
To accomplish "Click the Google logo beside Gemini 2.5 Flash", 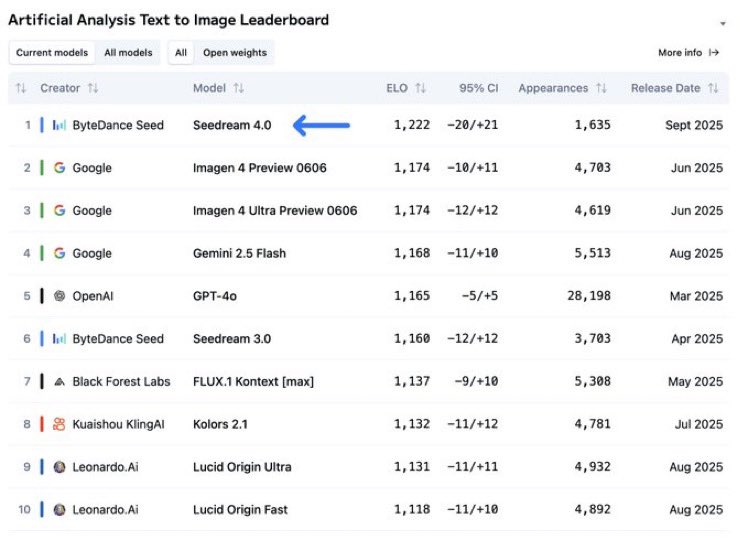I will (59, 253).
